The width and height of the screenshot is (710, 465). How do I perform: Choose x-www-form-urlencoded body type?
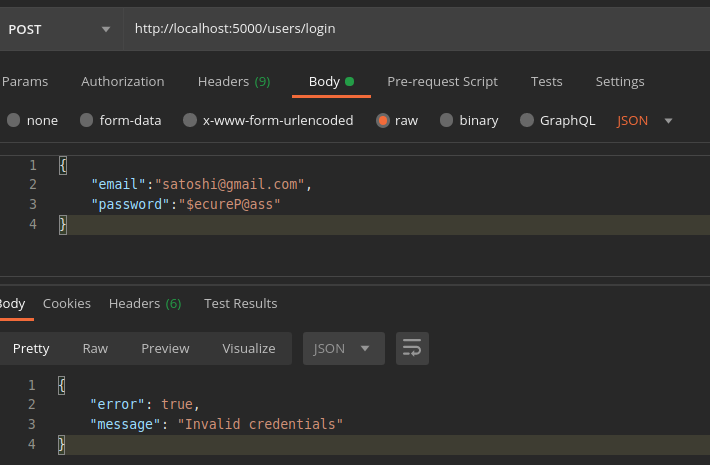point(190,120)
